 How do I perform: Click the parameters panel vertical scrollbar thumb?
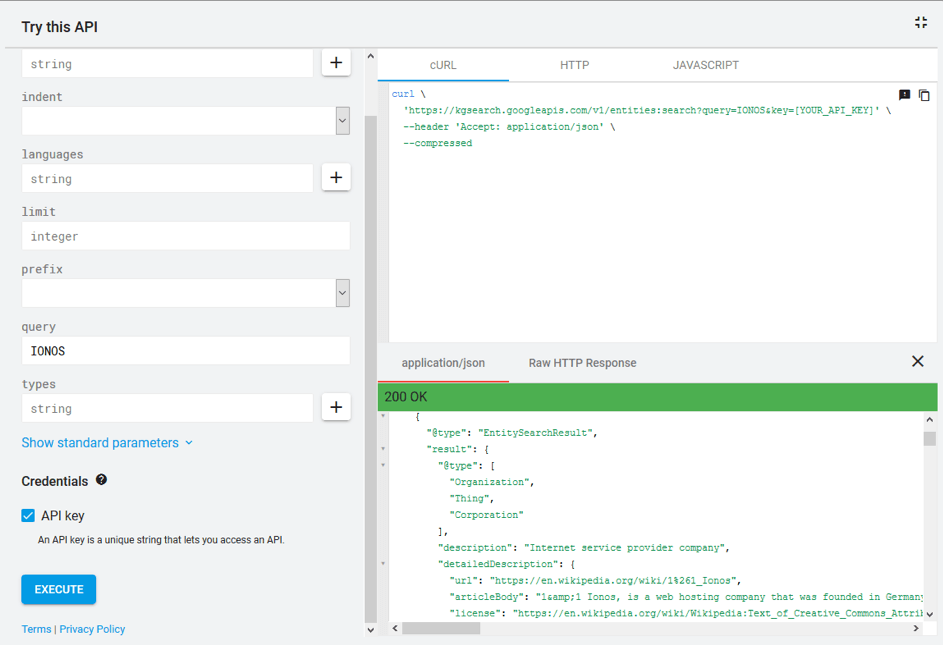point(370,368)
